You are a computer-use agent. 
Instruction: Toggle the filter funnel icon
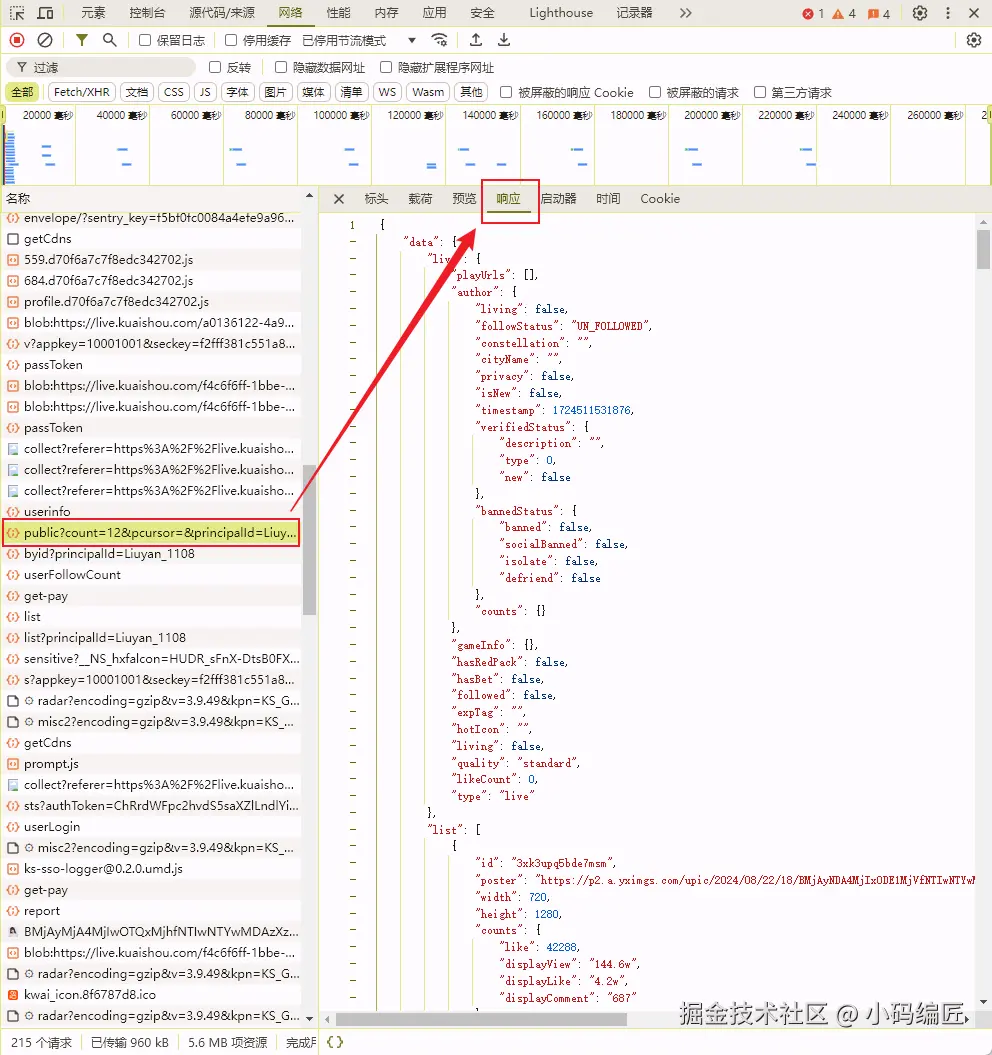81,40
